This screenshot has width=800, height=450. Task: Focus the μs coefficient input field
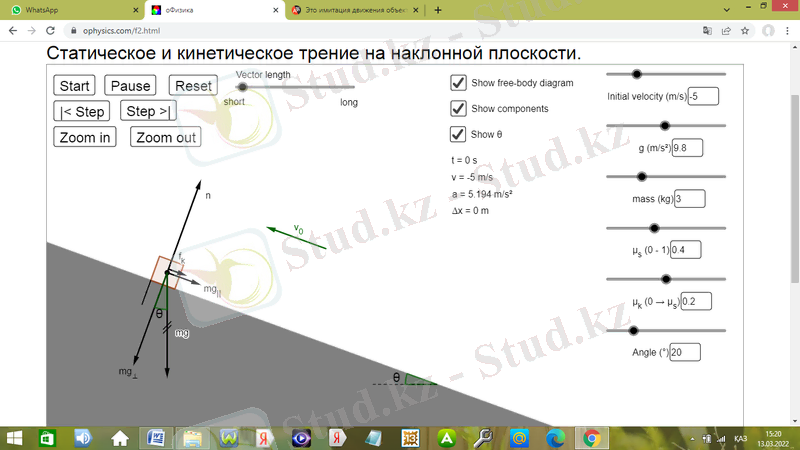click(x=685, y=249)
